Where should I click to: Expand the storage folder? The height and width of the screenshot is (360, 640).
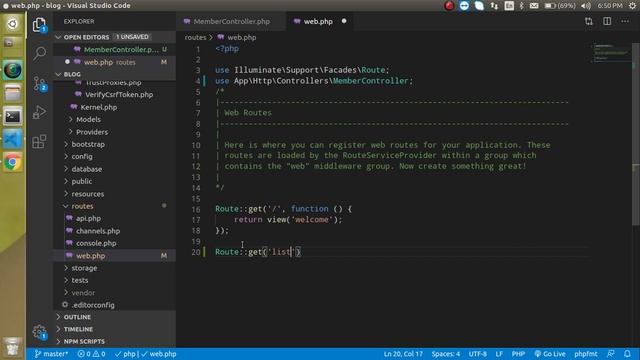point(84,268)
